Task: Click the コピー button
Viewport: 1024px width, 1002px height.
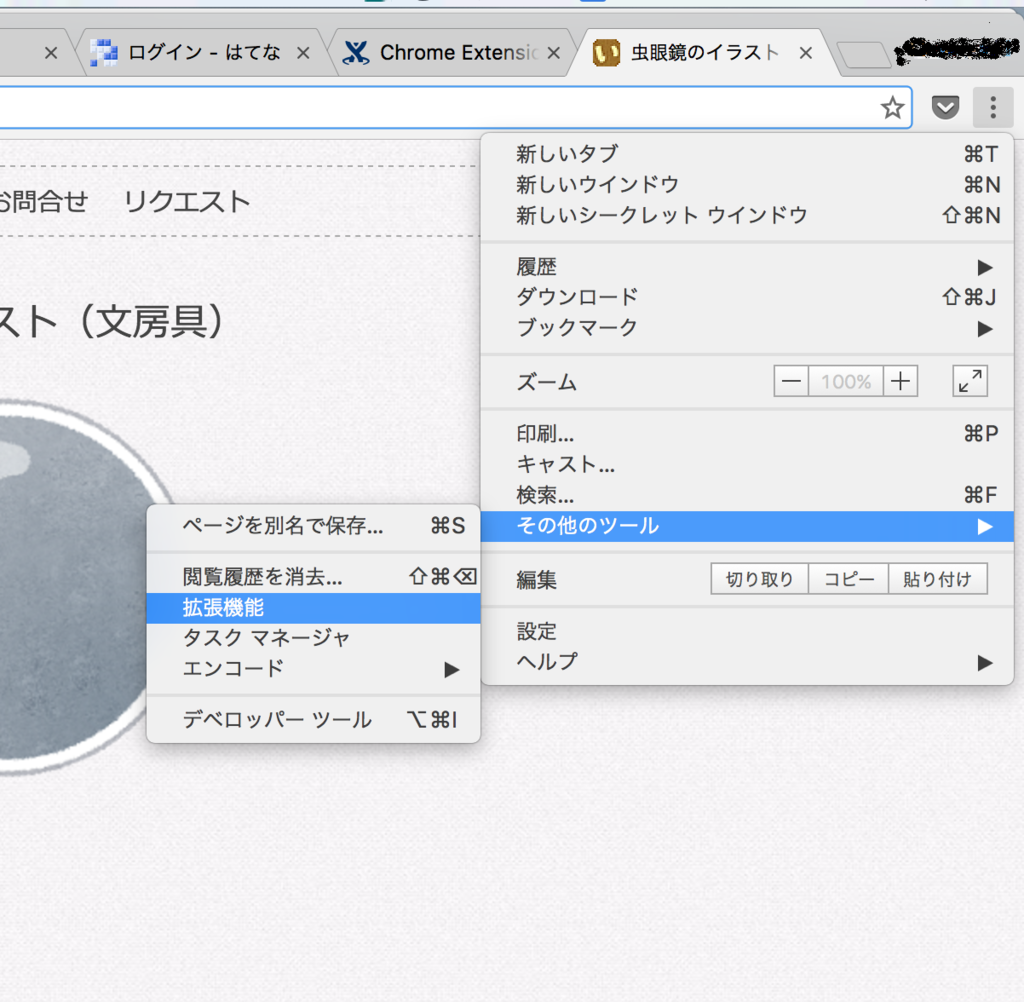Action: click(x=848, y=579)
